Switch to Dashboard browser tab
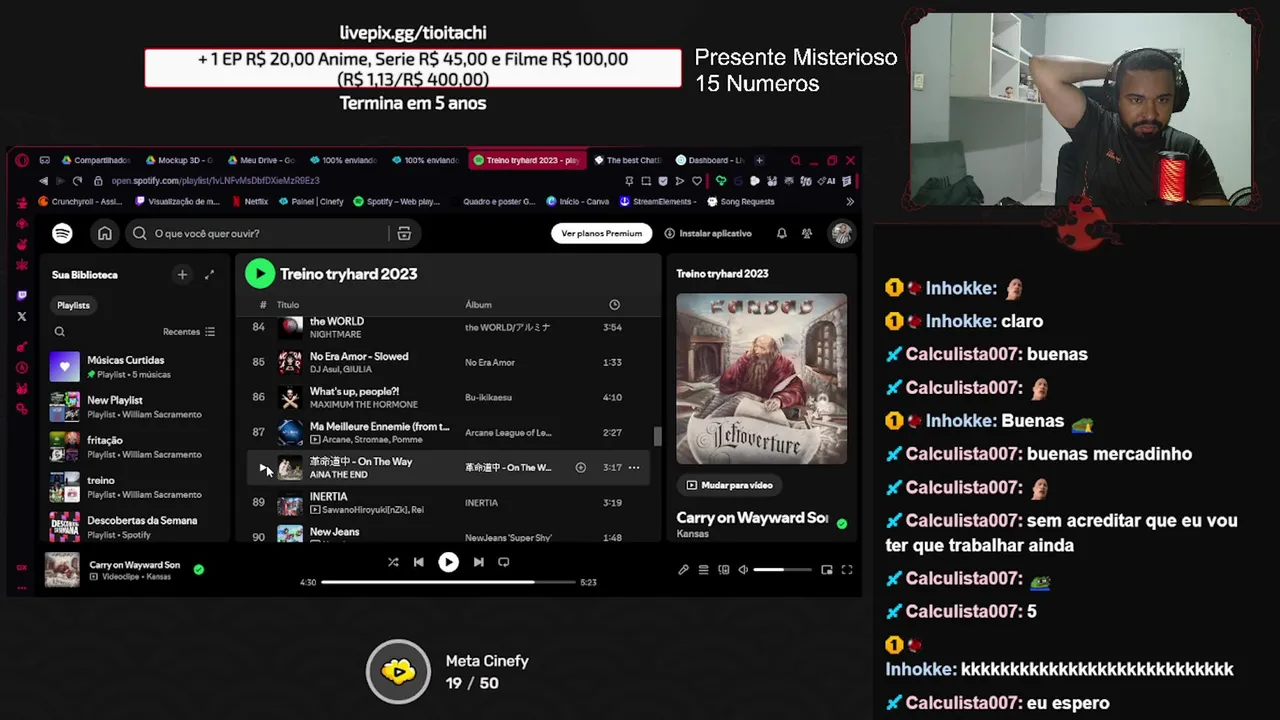 710,160
